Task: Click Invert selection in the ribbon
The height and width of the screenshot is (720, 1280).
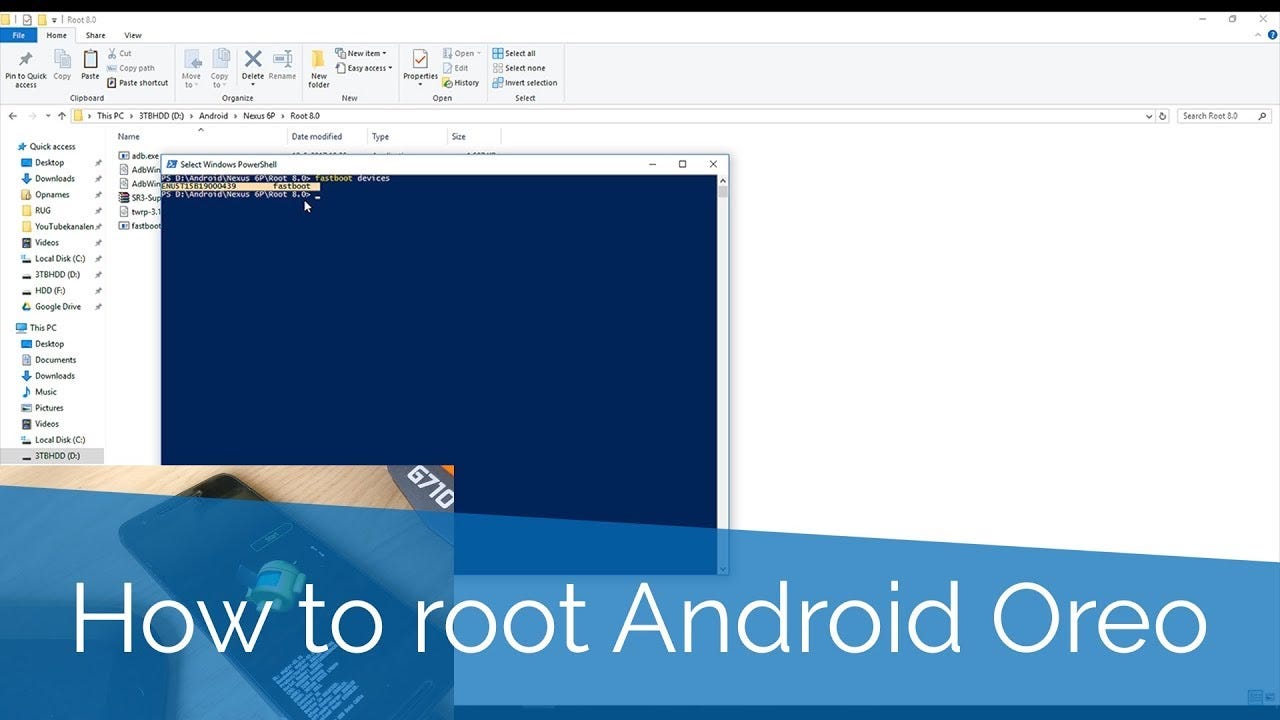Action: click(x=524, y=83)
